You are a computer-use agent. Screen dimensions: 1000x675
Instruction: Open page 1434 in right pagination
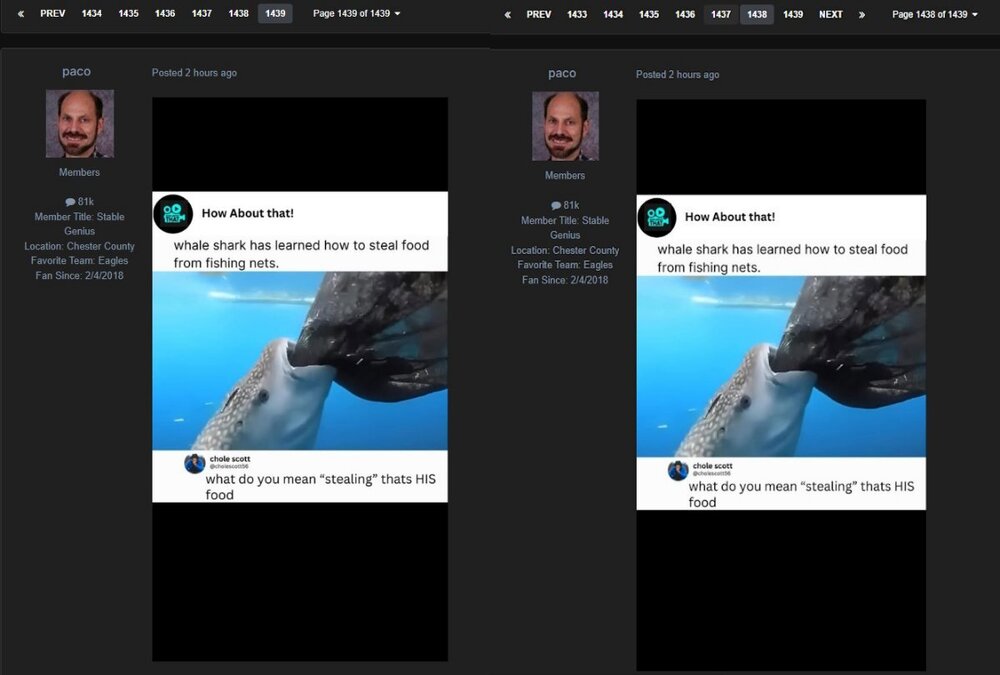click(x=613, y=14)
